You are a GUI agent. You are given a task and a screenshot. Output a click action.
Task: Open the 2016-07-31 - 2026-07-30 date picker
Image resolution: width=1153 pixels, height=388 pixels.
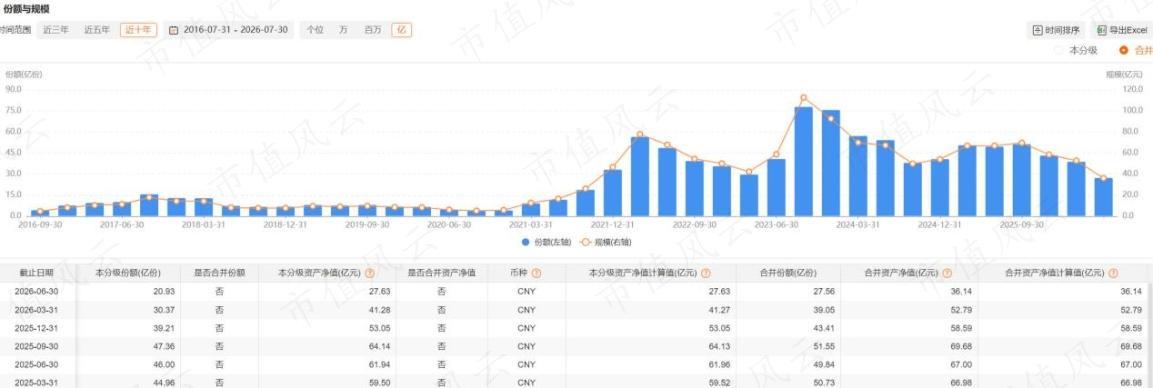tap(229, 30)
